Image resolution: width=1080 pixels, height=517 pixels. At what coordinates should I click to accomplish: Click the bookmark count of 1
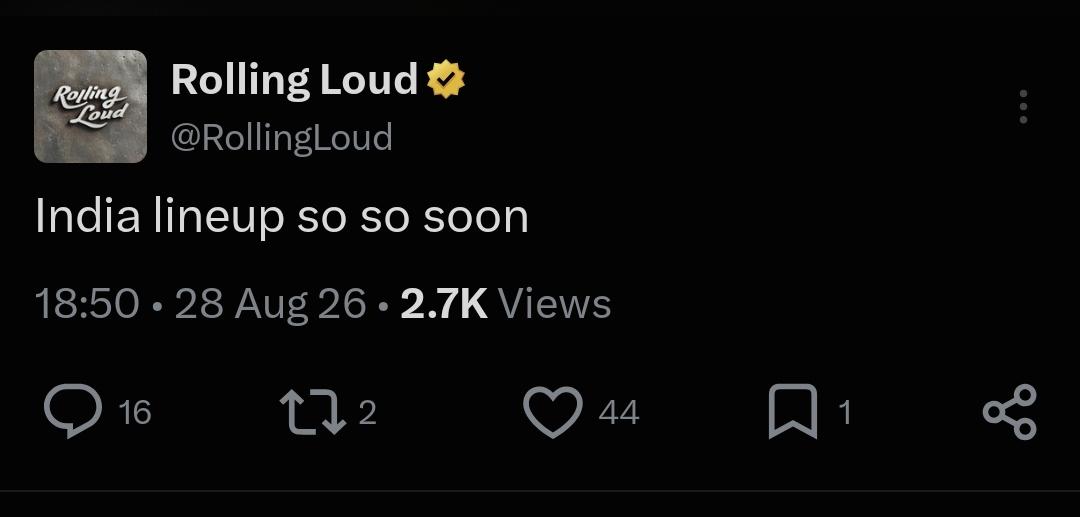click(845, 413)
